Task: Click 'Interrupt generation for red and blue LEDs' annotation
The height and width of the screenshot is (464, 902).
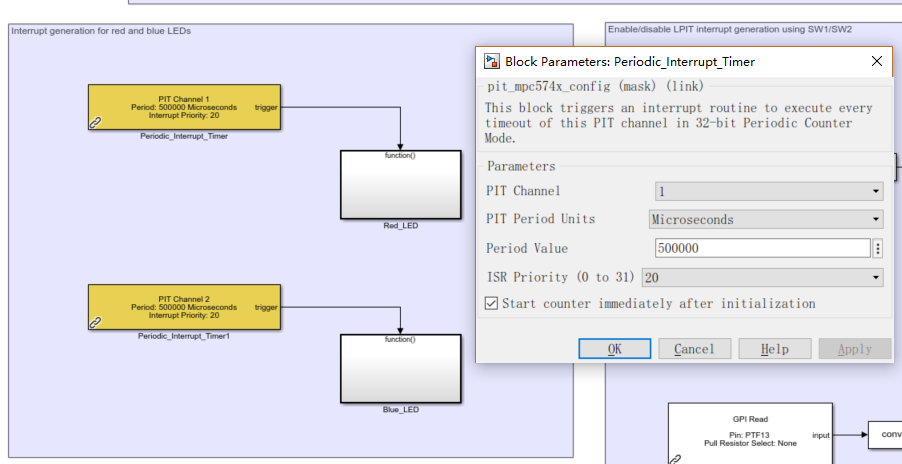Action: point(101,31)
